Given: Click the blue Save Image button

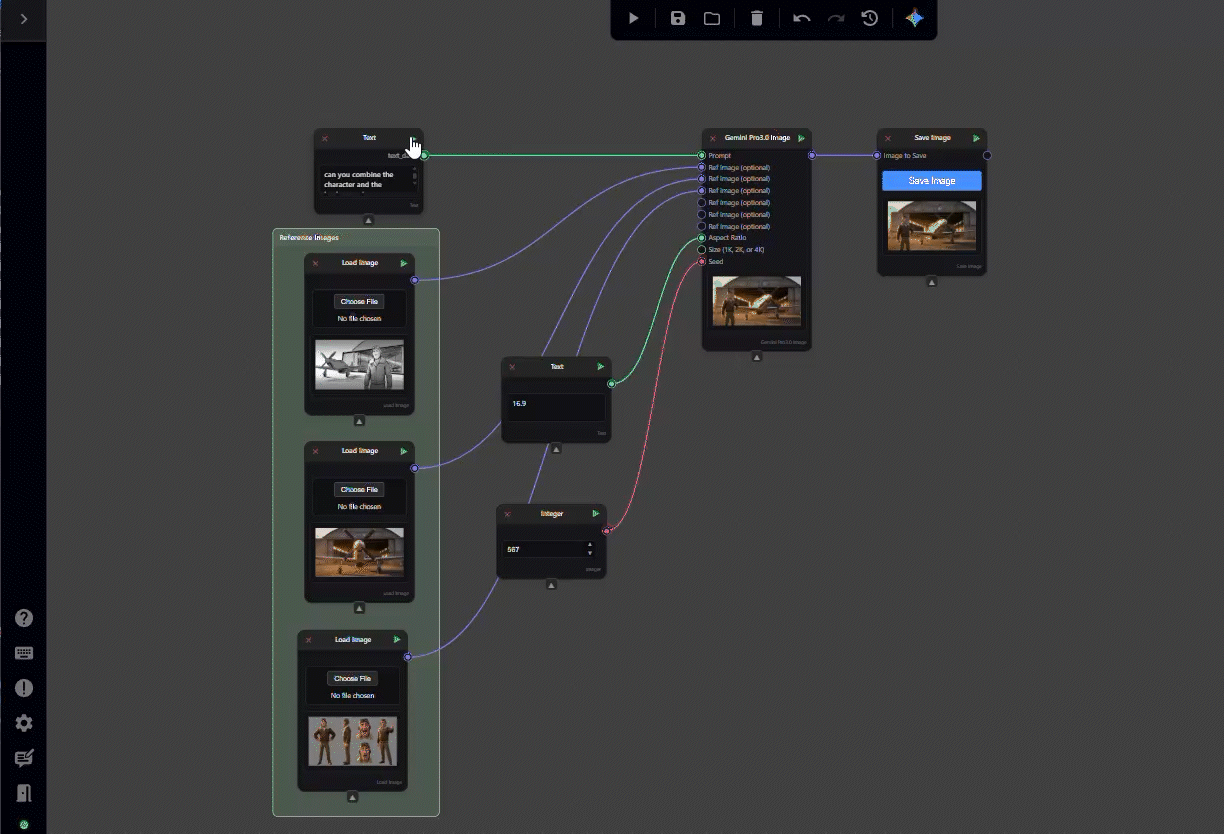Looking at the screenshot, I should [x=932, y=181].
